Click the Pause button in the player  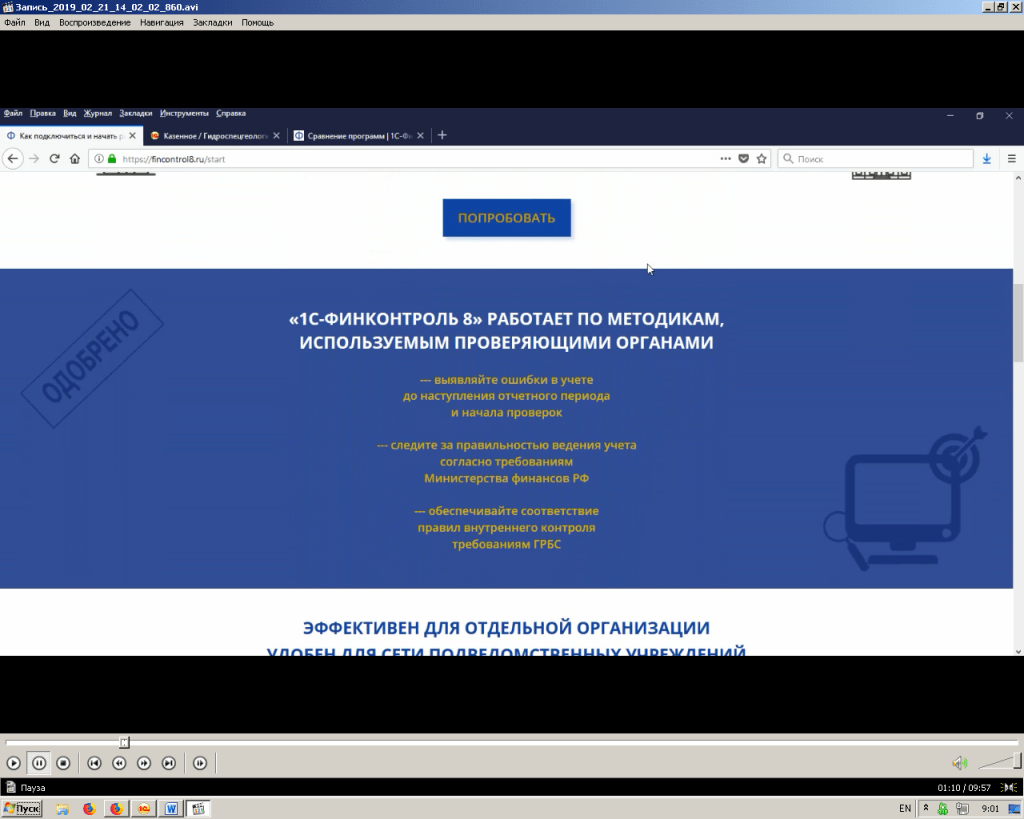tap(39, 763)
